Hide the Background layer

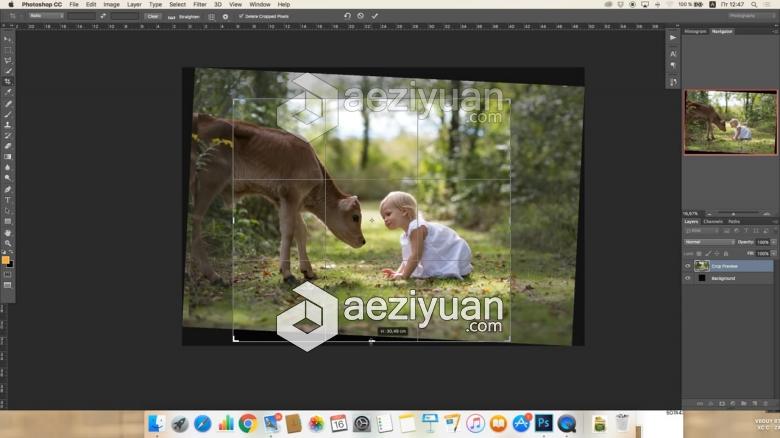click(688, 278)
